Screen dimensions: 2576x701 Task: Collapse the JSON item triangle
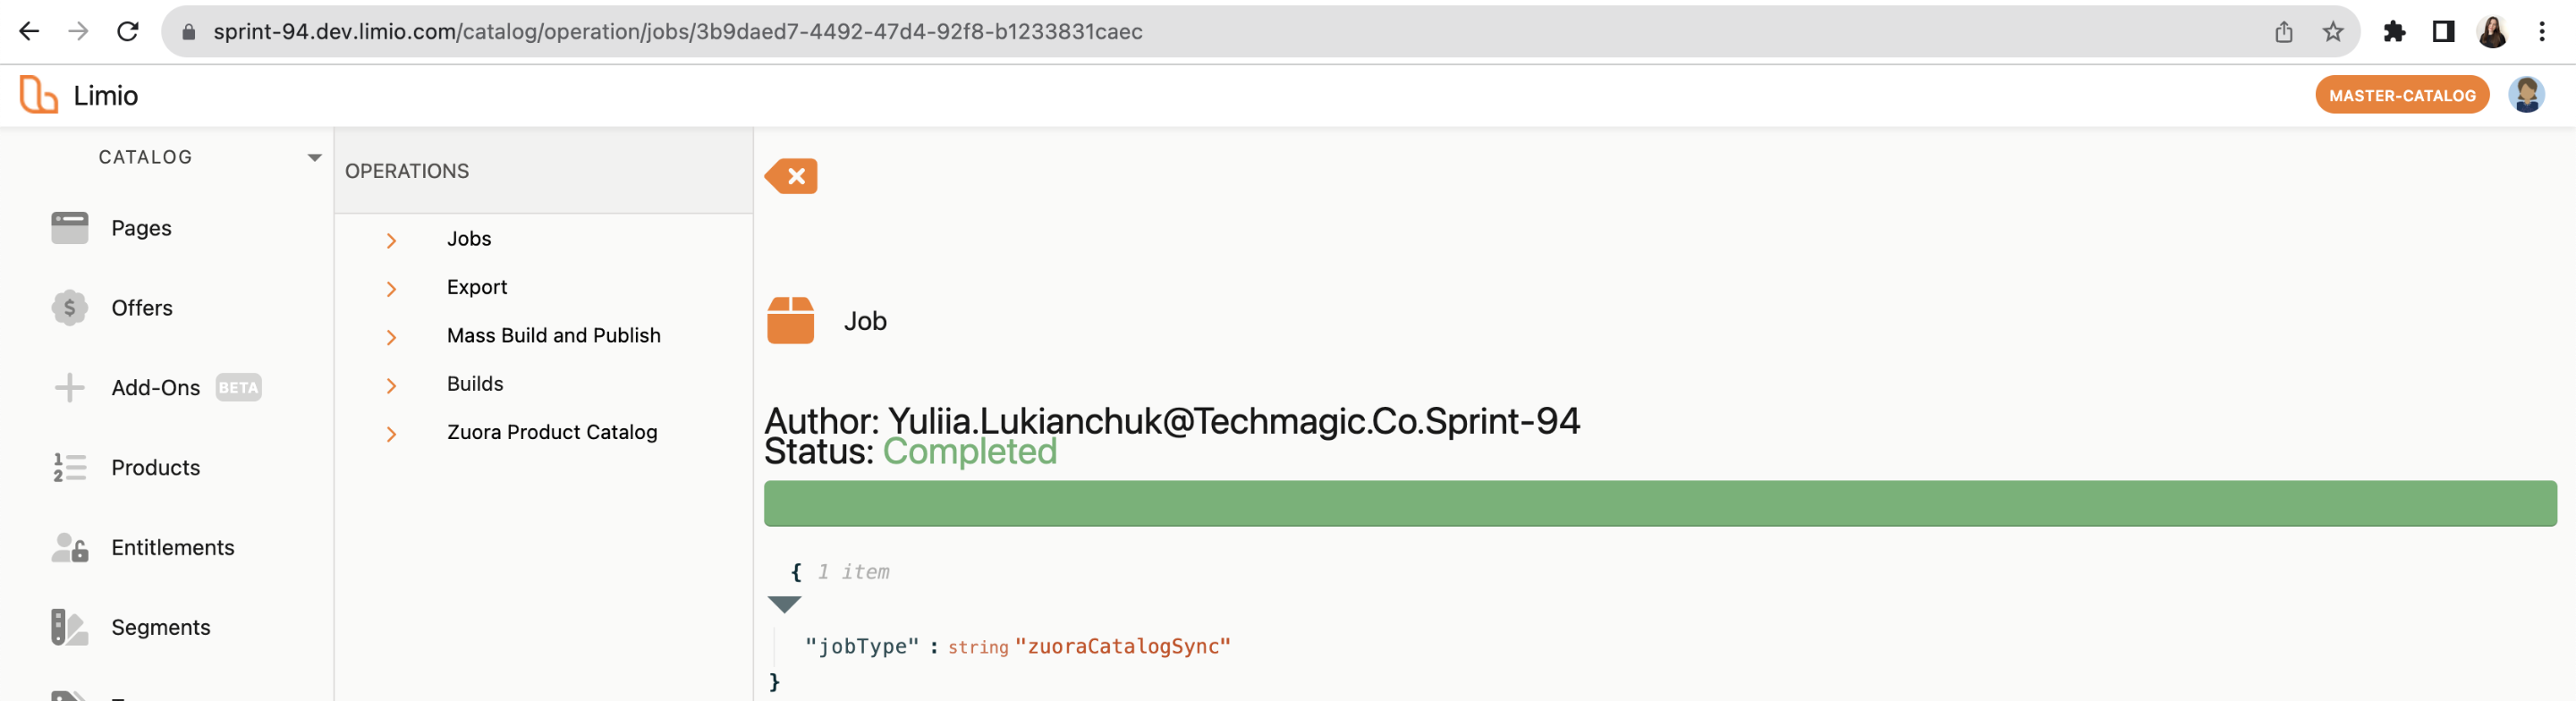[784, 604]
